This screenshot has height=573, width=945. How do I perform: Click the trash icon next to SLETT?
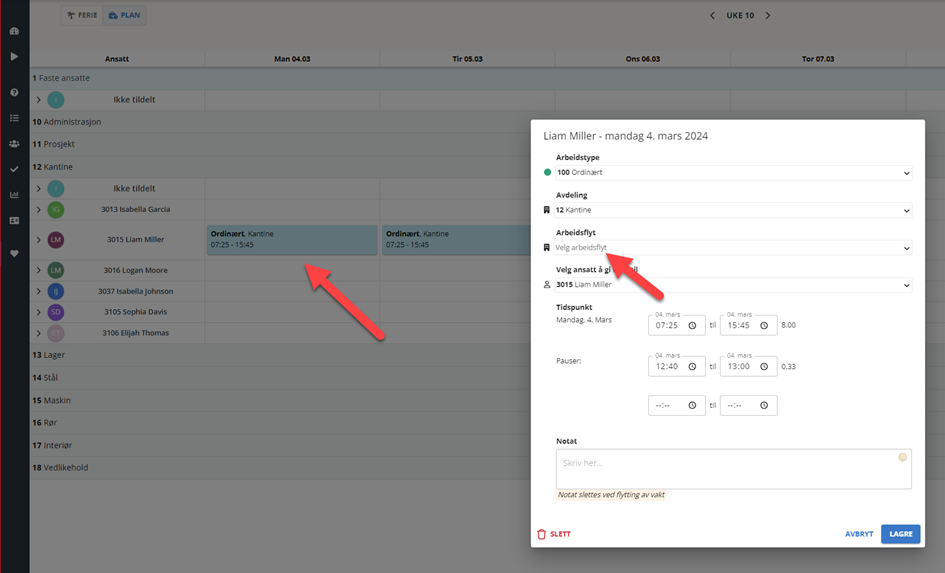[x=541, y=534]
